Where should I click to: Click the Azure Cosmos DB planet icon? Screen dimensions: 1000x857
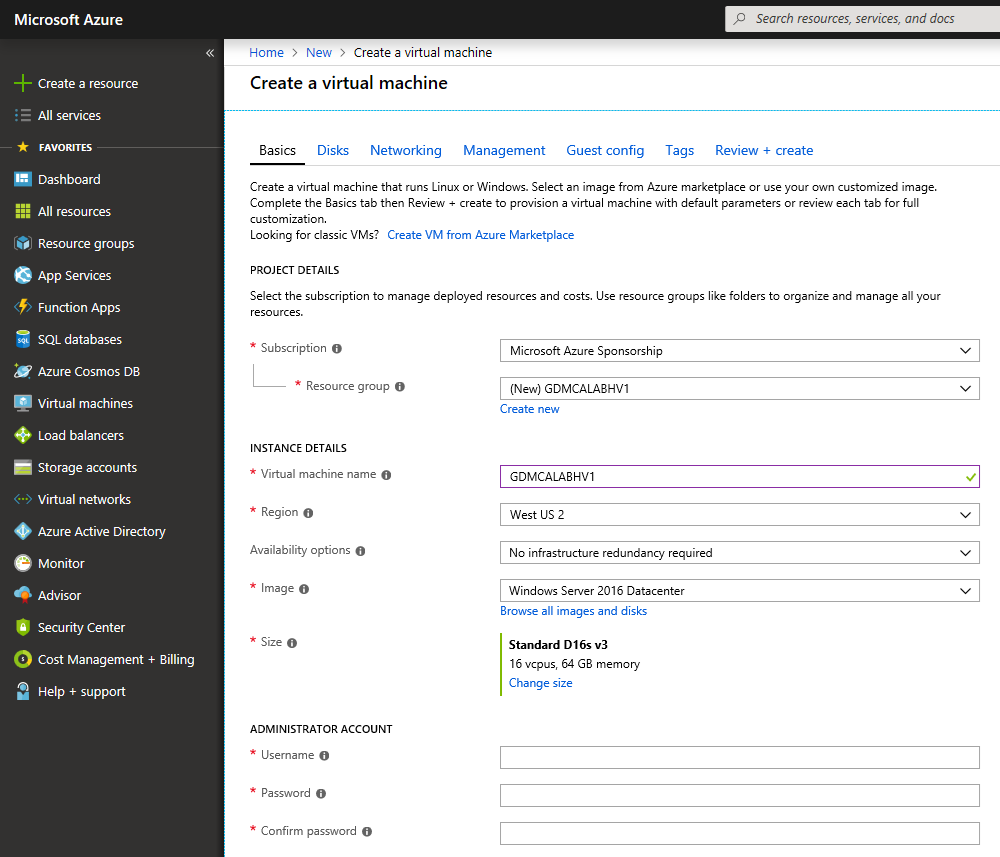coord(22,371)
